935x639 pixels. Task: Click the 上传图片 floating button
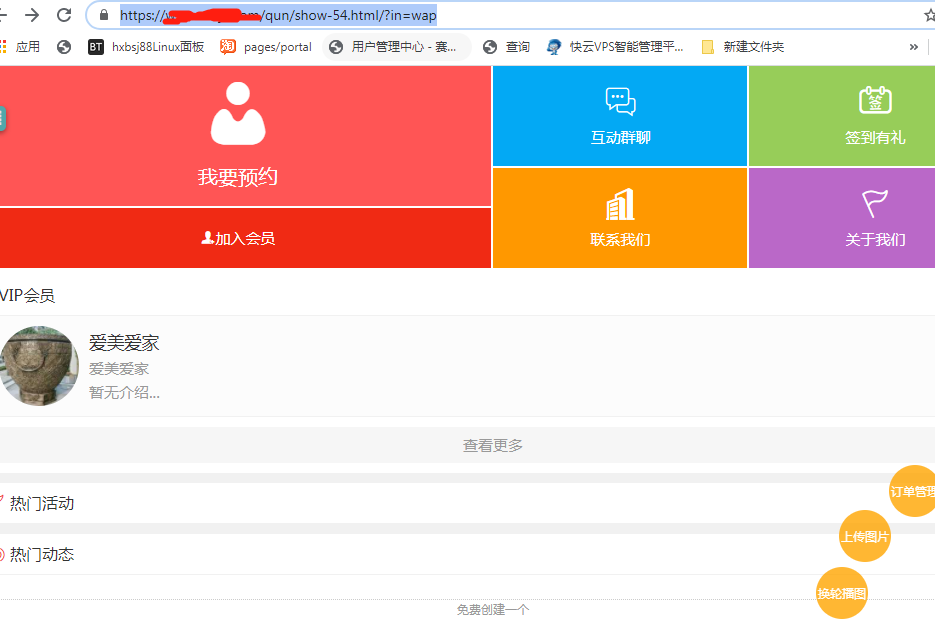tap(864, 537)
